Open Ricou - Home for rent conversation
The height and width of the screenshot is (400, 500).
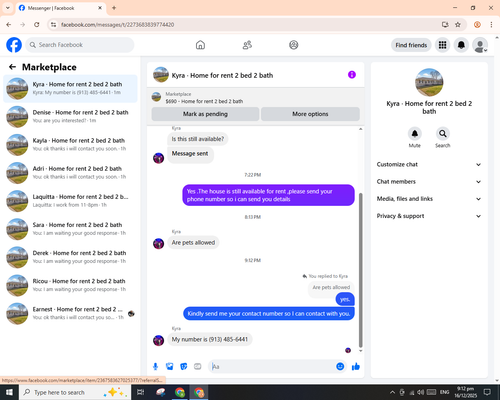click(x=70, y=285)
